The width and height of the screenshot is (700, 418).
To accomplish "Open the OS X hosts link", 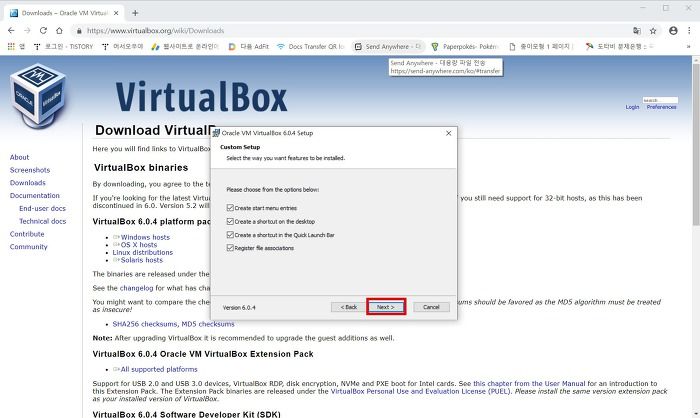I will click(139, 245).
